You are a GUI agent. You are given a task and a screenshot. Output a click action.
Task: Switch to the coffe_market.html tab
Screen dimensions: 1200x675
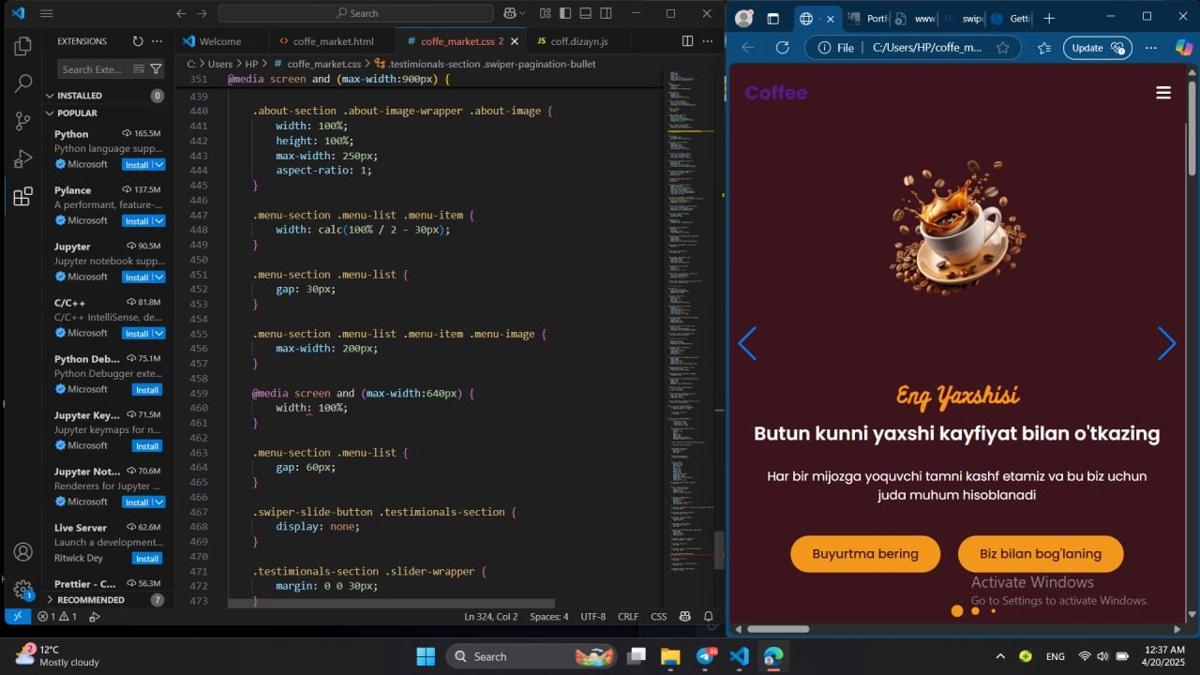(x=326, y=41)
